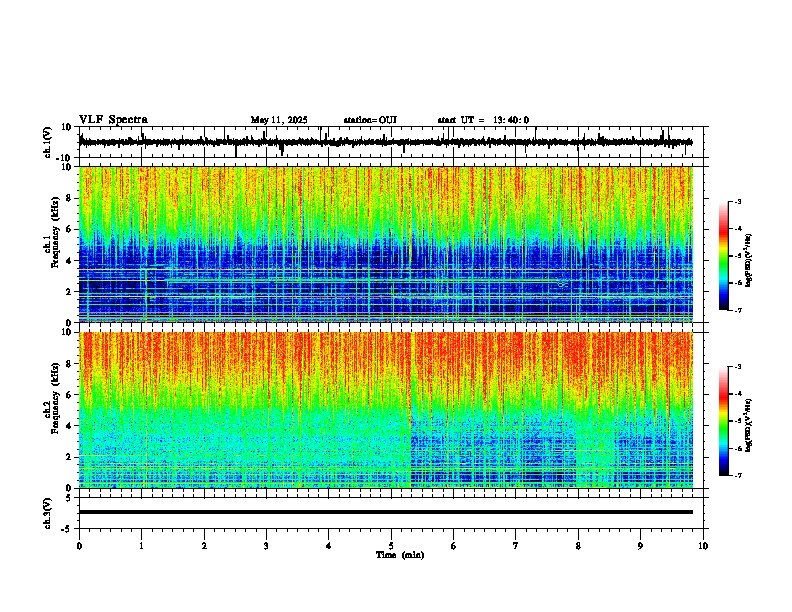Screen dimensions: 792x612
Task: Click the "5" tick on ch.3(V) axis
Action: pos(70,498)
